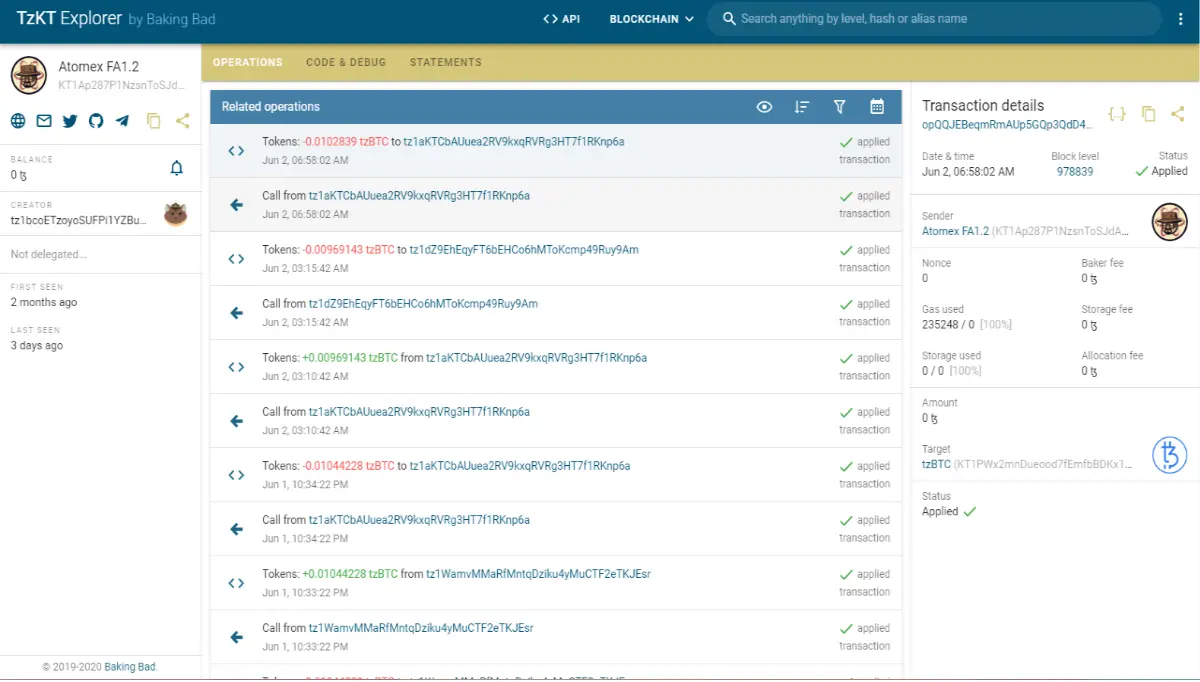The image size is (1200, 682).
Task: Open creator address tz1bcoETzoyoSUFPi1YZB link
Action: click(x=79, y=220)
